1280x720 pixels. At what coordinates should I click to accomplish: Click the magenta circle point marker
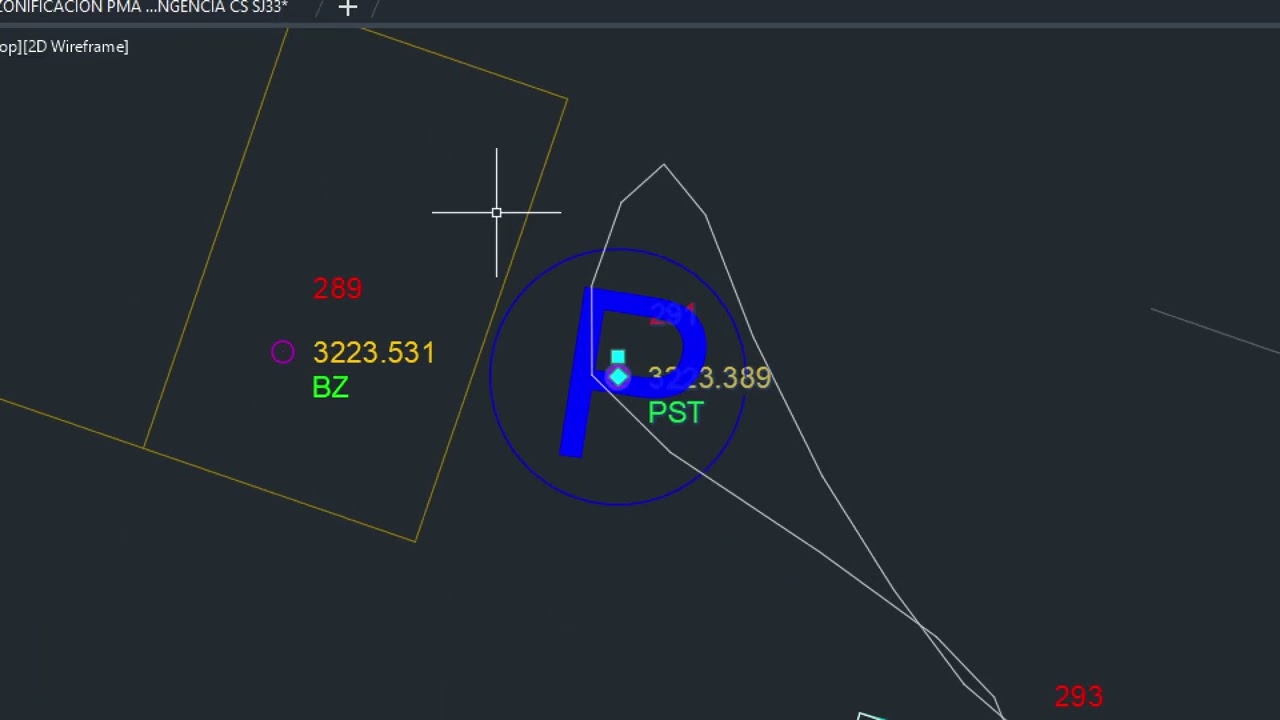point(283,352)
